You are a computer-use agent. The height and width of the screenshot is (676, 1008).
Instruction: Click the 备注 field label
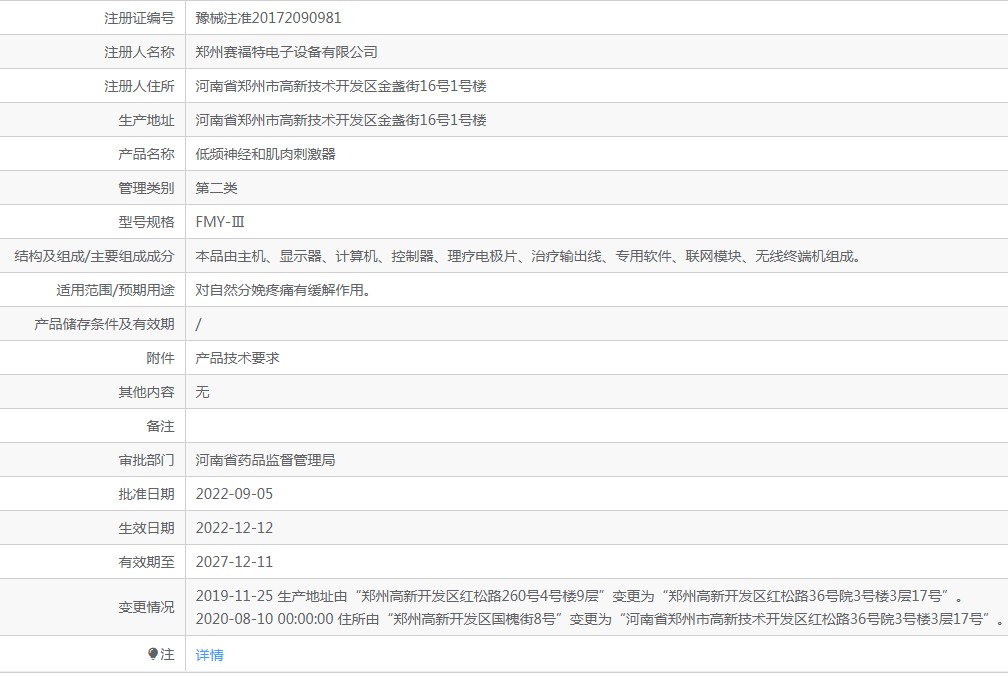161,427
